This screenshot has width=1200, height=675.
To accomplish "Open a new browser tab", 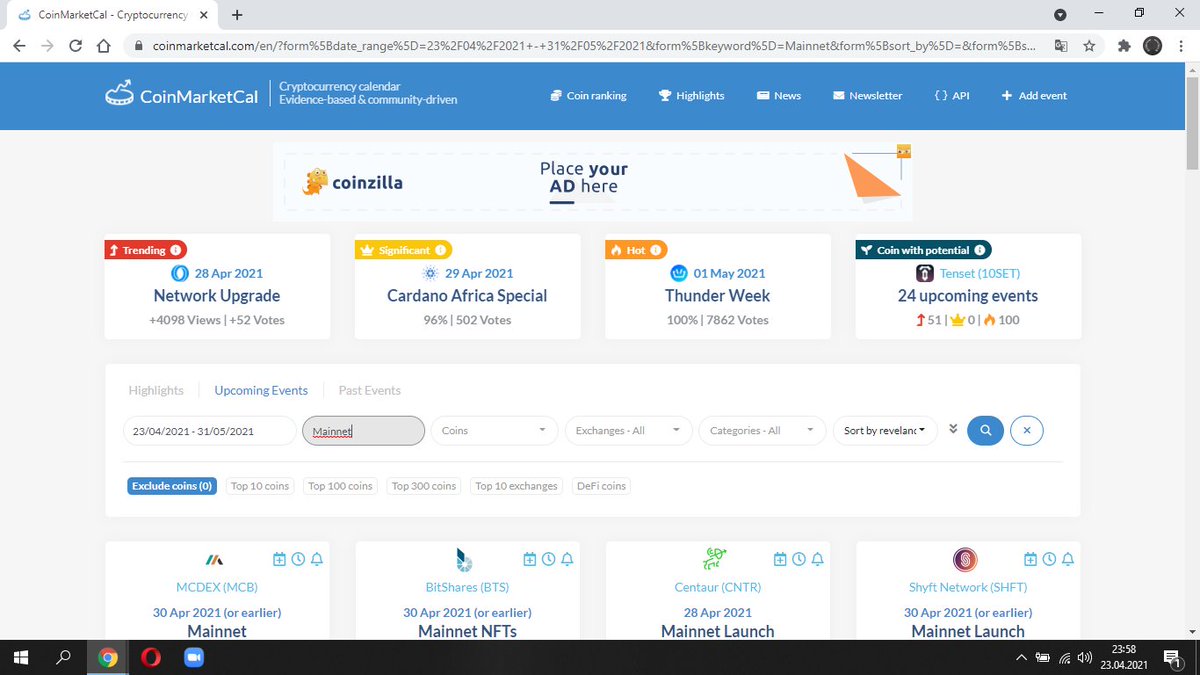I will click(x=237, y=15).
